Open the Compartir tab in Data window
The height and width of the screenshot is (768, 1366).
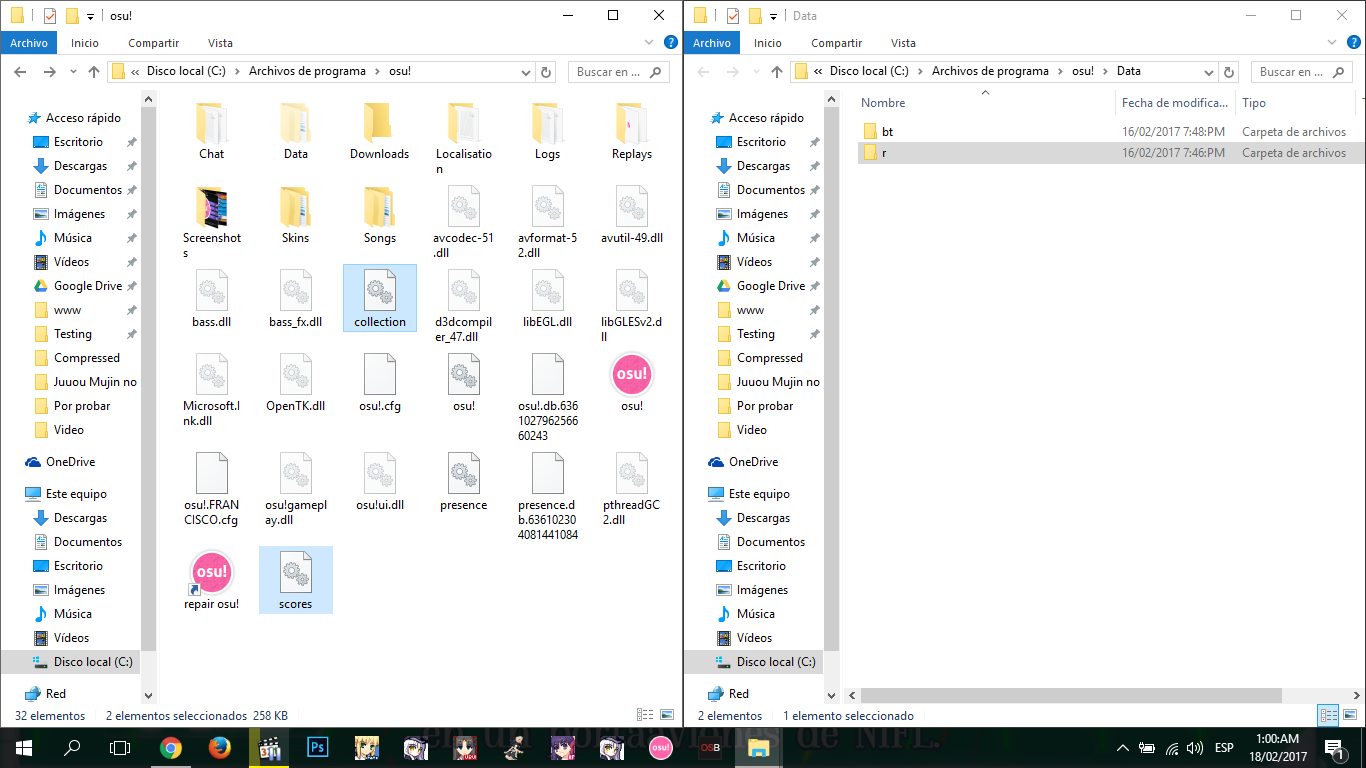tap(837, 43)
